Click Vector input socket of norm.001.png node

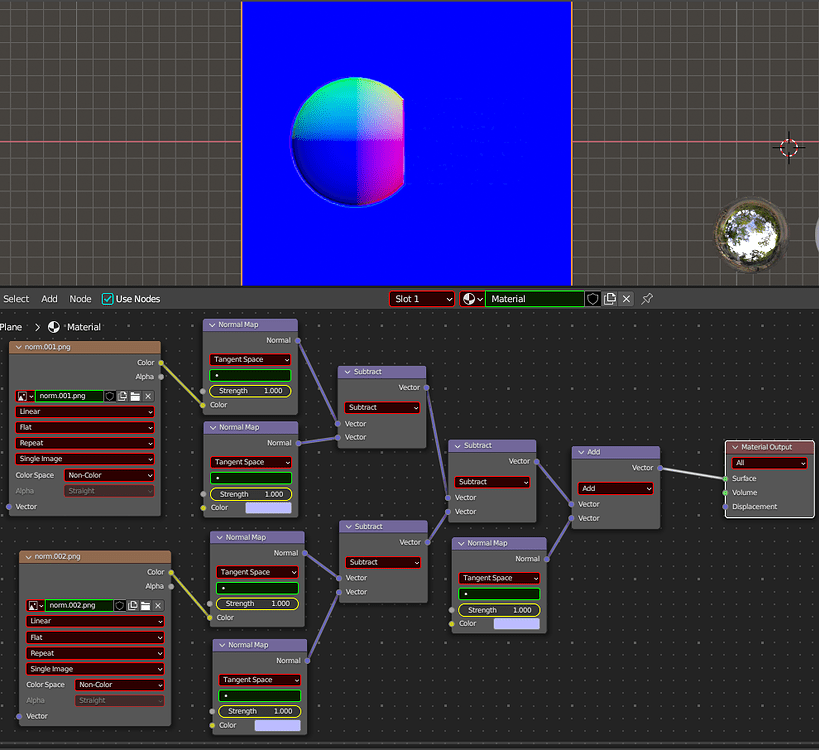click(9, 507)
